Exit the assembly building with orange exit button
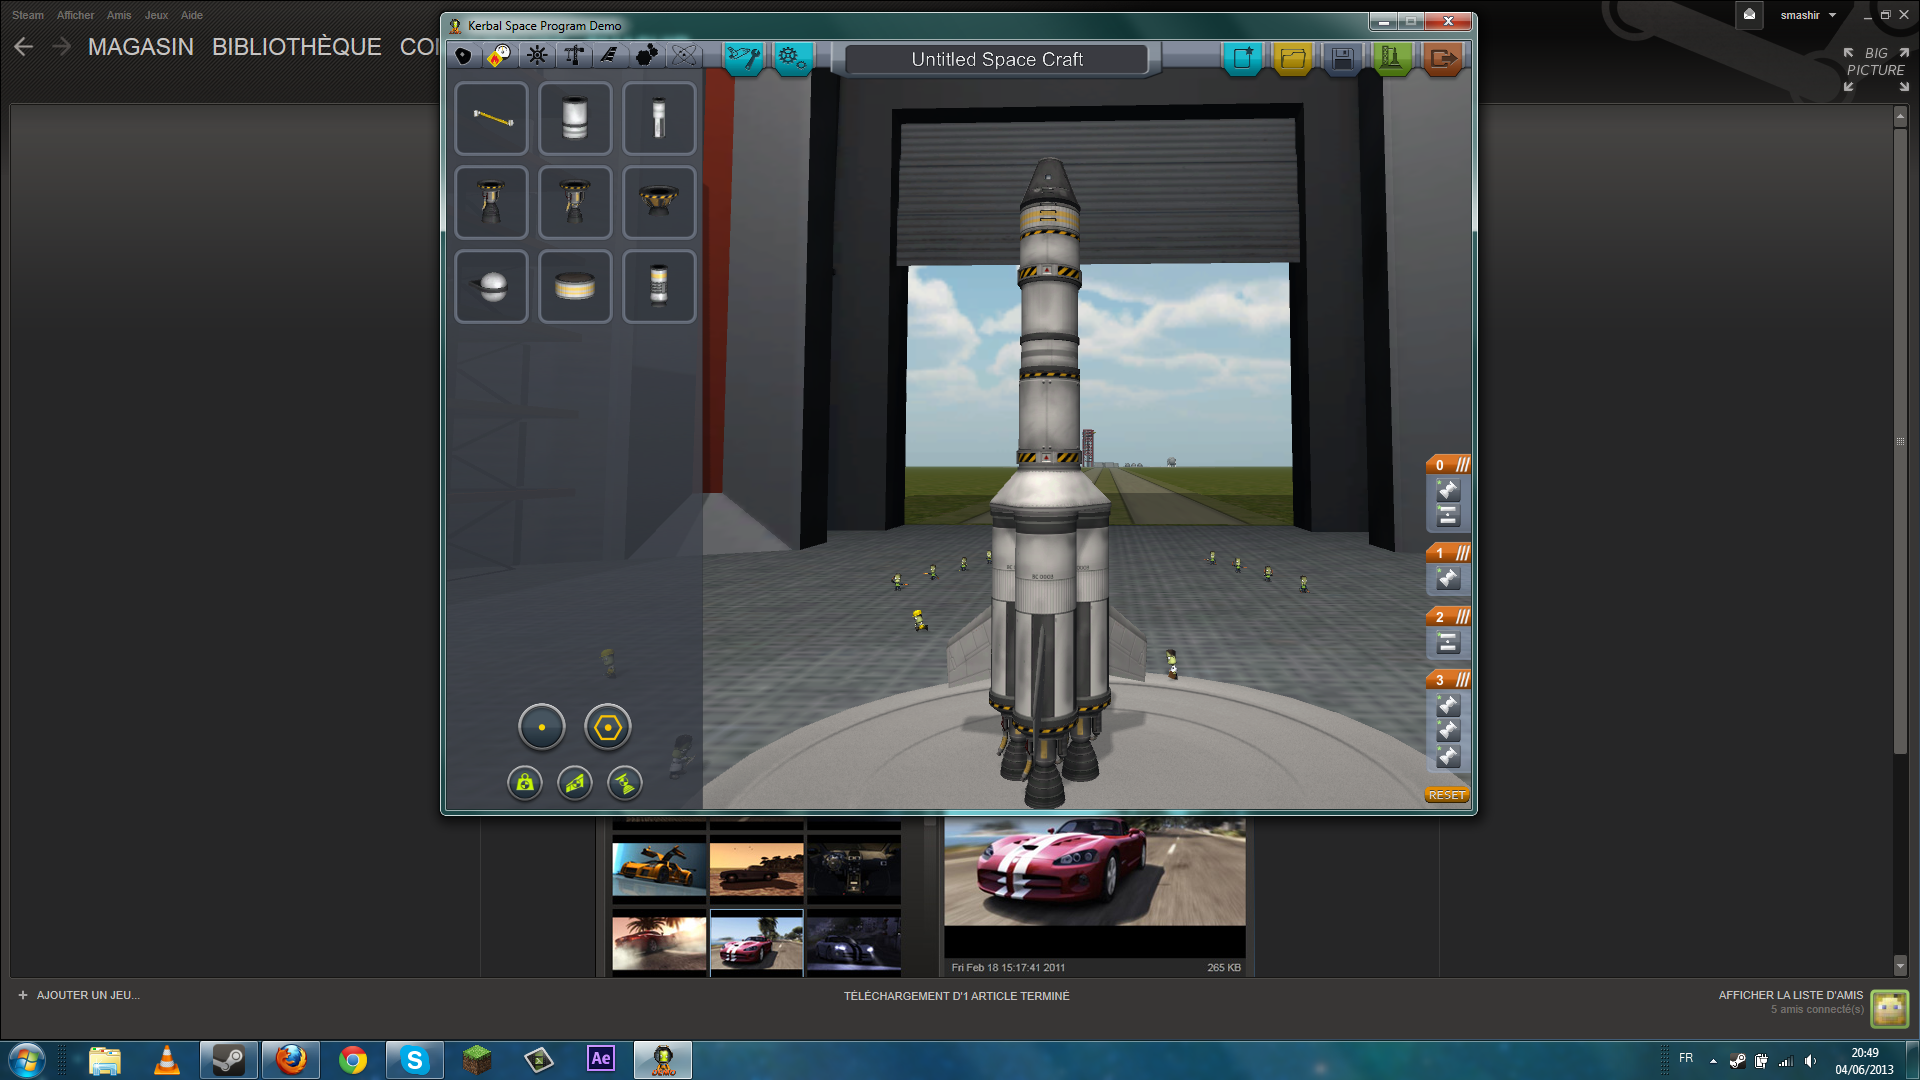The image size is (1920, 1080). (1442, 58)
